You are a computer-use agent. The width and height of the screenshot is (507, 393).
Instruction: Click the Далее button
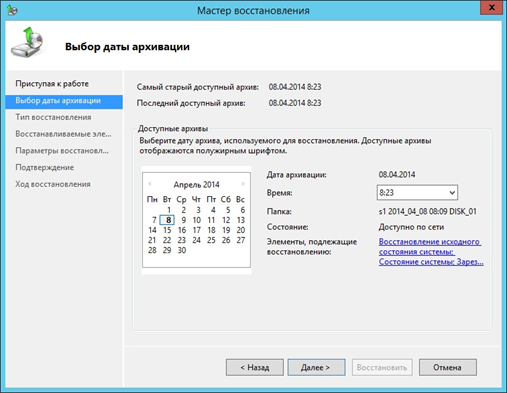pyautogui.click(x=316, y=367)
